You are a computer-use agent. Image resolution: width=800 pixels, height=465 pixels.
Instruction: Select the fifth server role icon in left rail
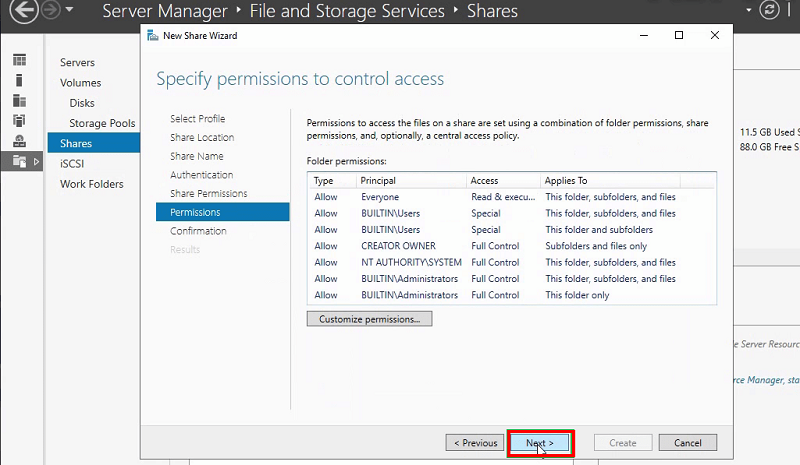(x=19, y=141)
